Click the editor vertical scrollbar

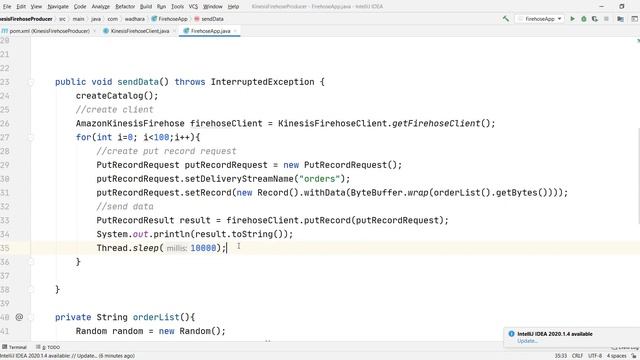point(638,176)
